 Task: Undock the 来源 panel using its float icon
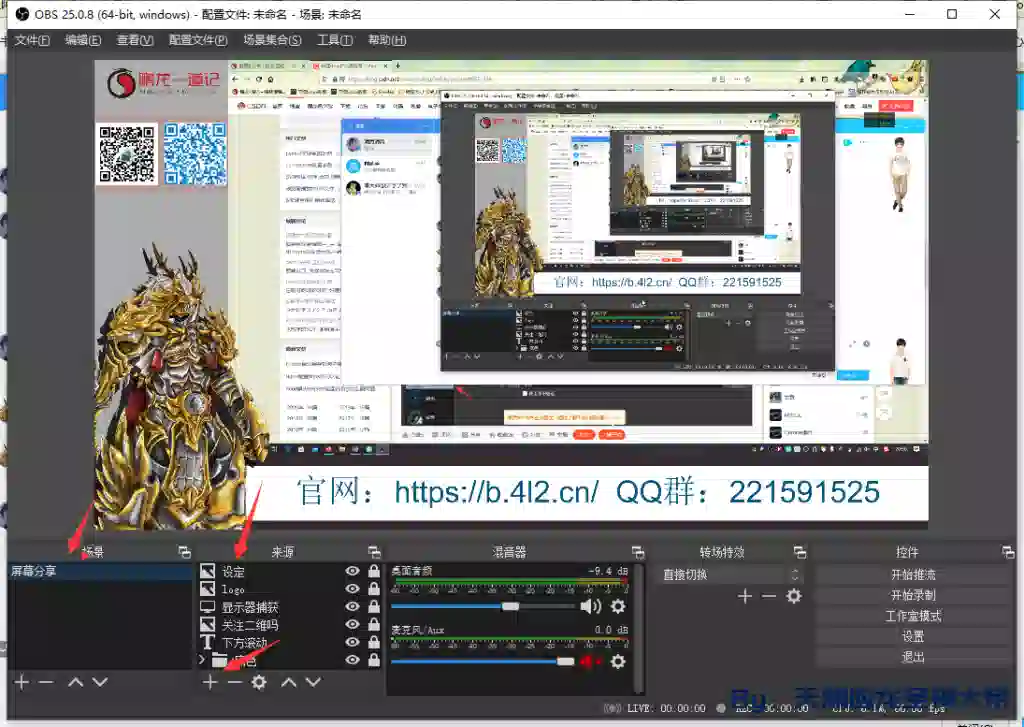click(374, 552)
